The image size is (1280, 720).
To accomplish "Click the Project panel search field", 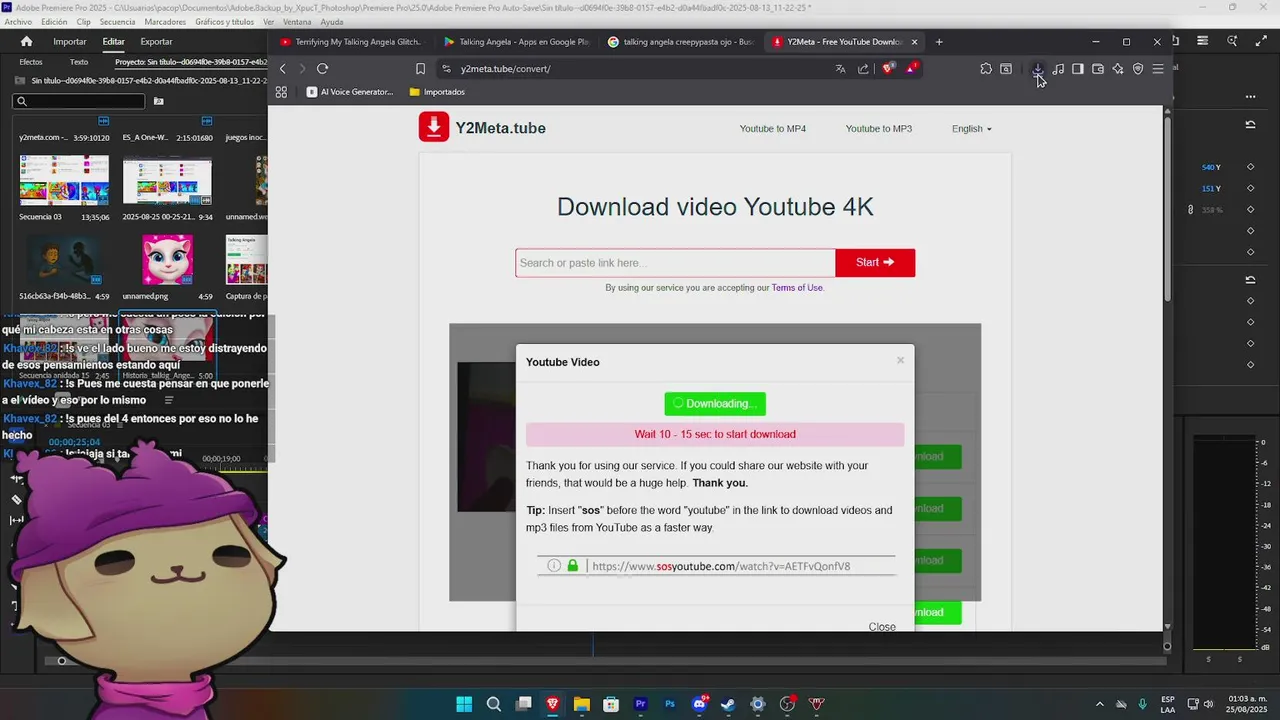I will (79, 101).
